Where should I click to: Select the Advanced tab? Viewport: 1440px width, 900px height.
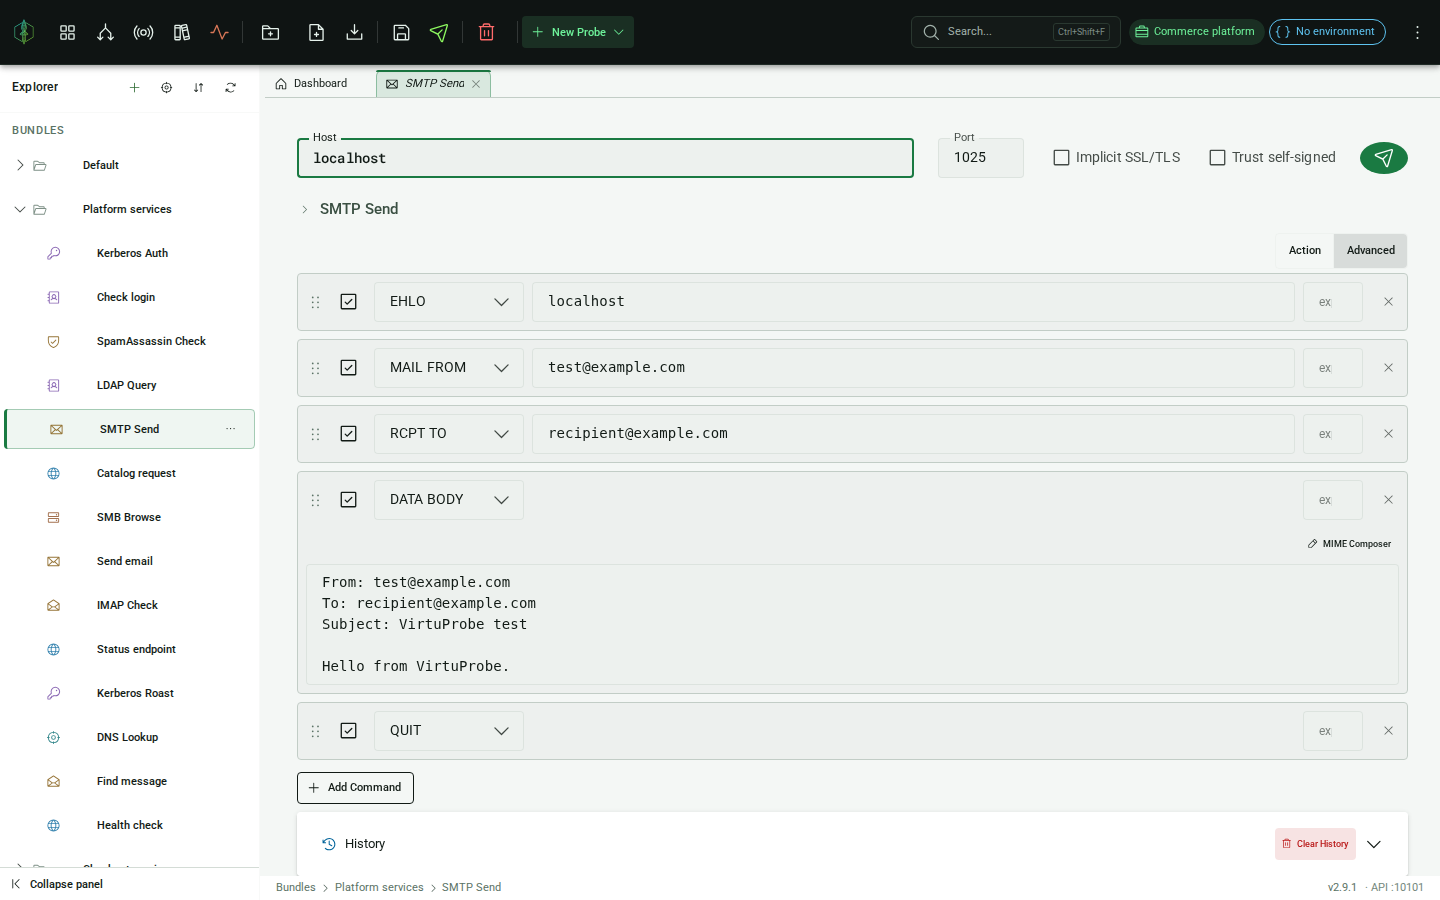click(1370, 251)
